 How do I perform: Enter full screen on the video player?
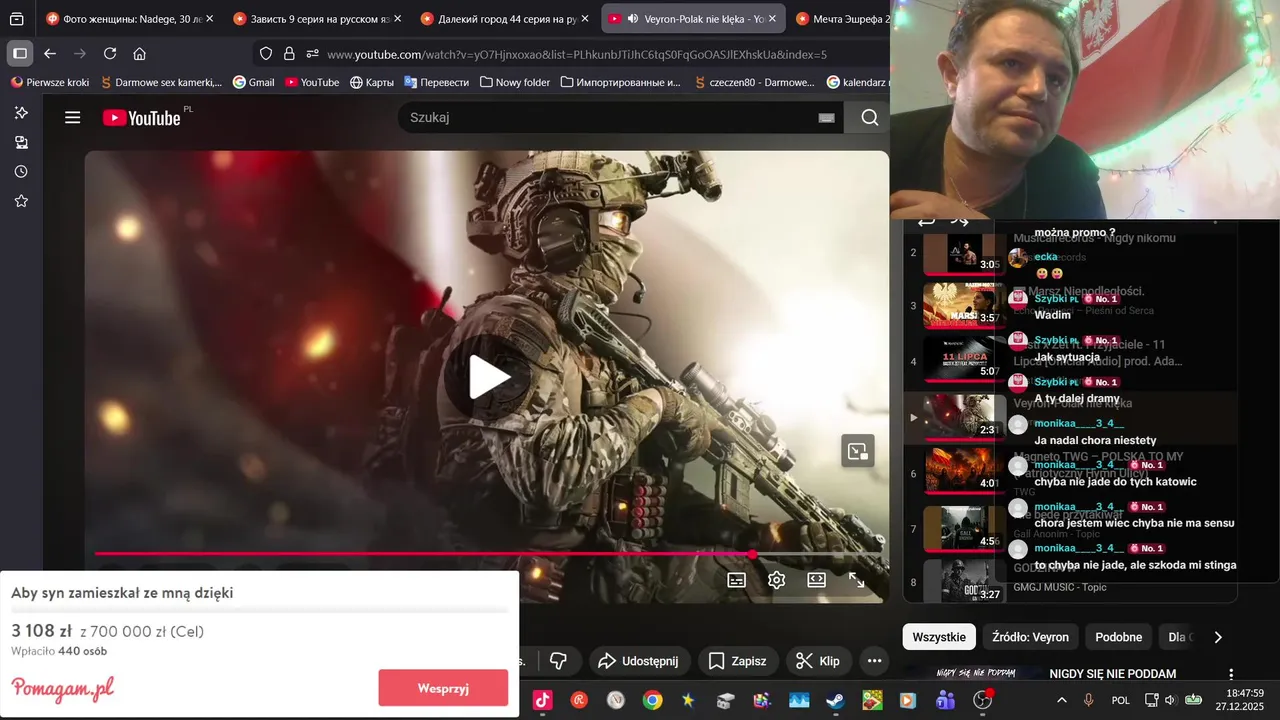(x=857, y=580)
